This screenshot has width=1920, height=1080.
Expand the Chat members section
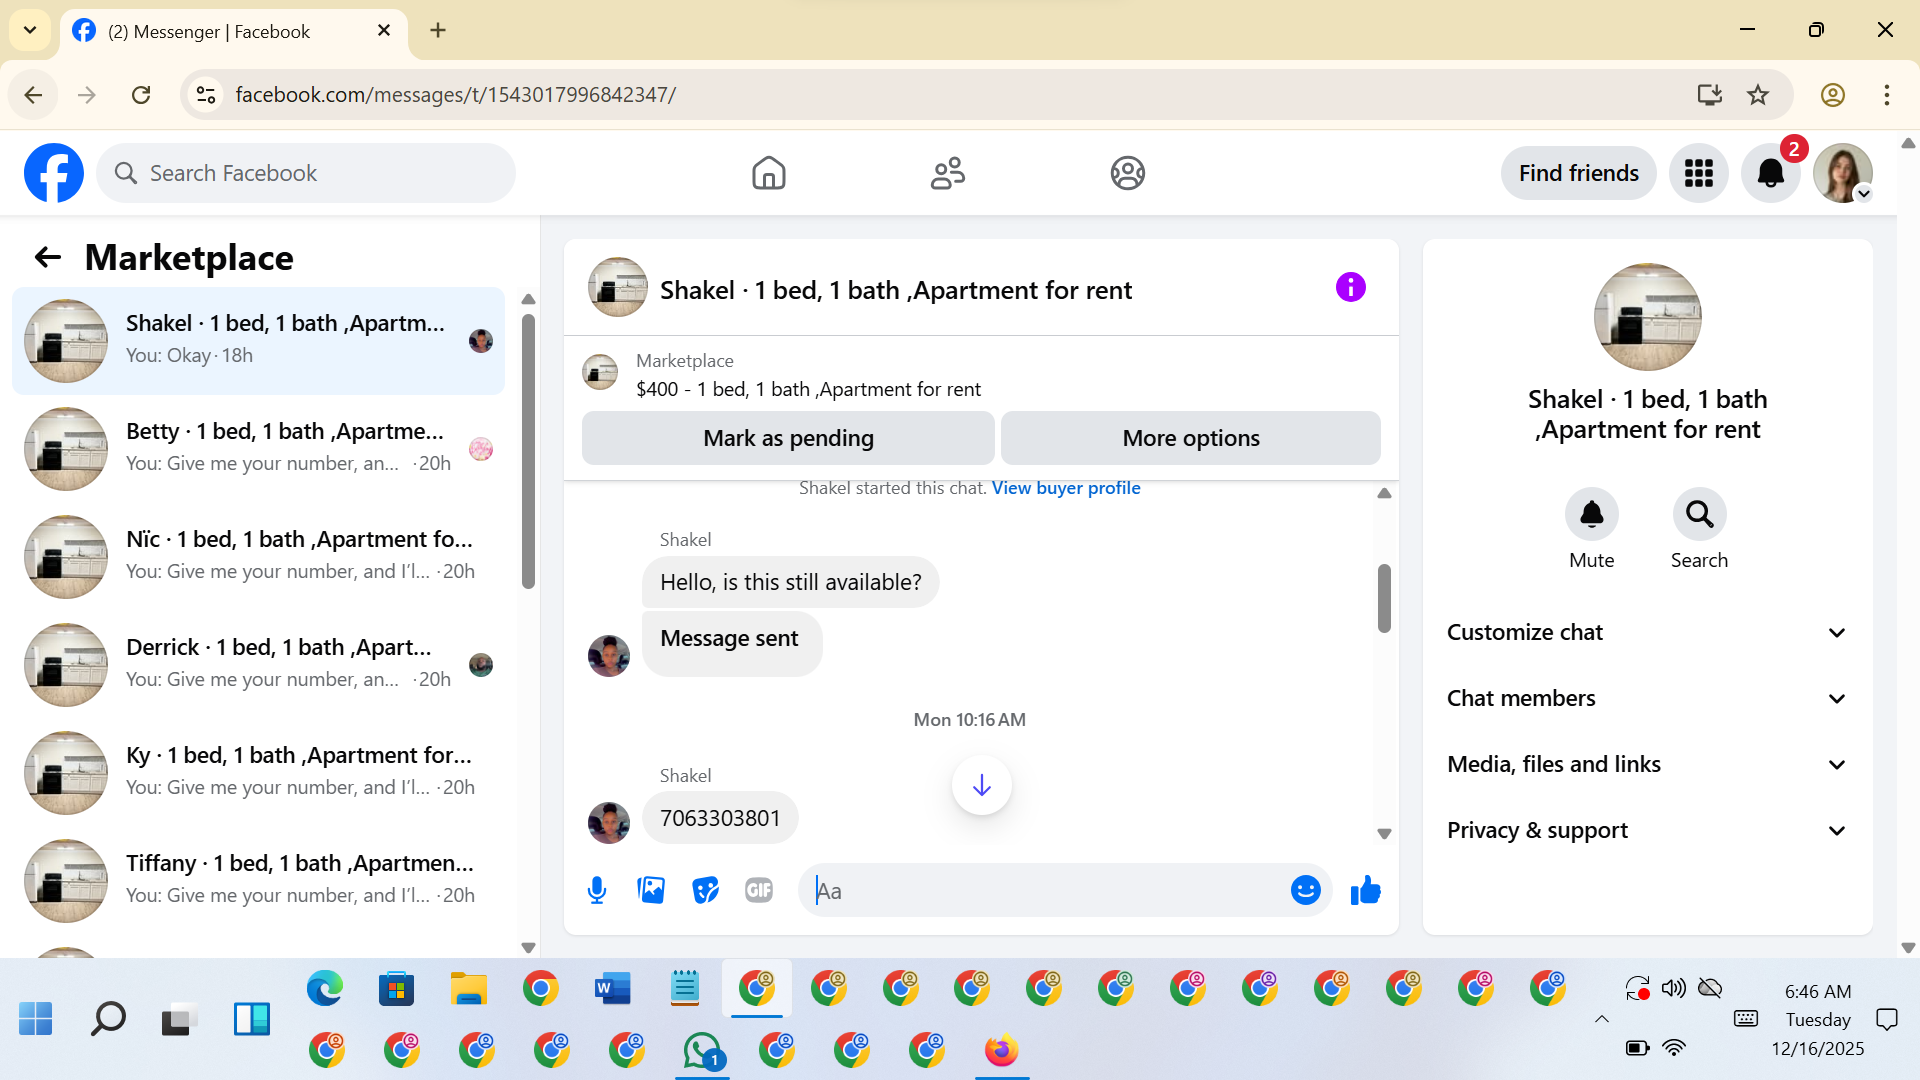tap(1647, 699)
